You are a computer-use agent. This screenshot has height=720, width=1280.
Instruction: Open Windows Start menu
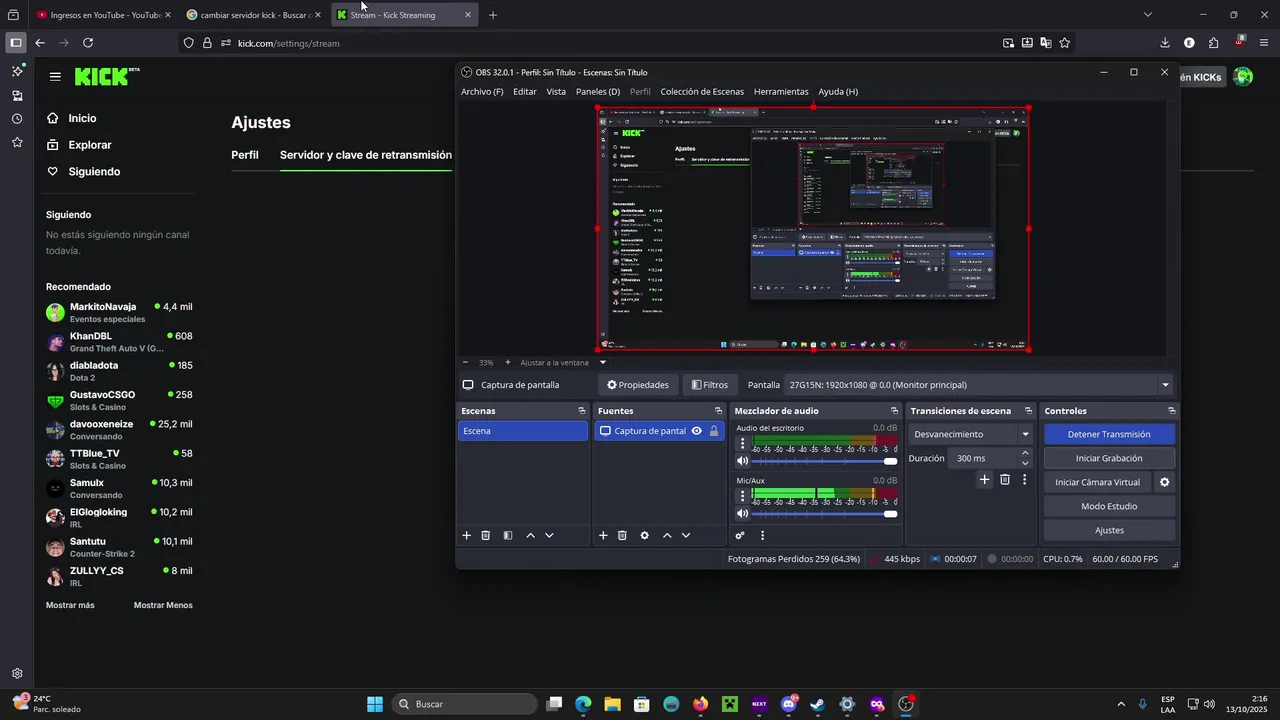pyautogui.click(x=375, y=704)
